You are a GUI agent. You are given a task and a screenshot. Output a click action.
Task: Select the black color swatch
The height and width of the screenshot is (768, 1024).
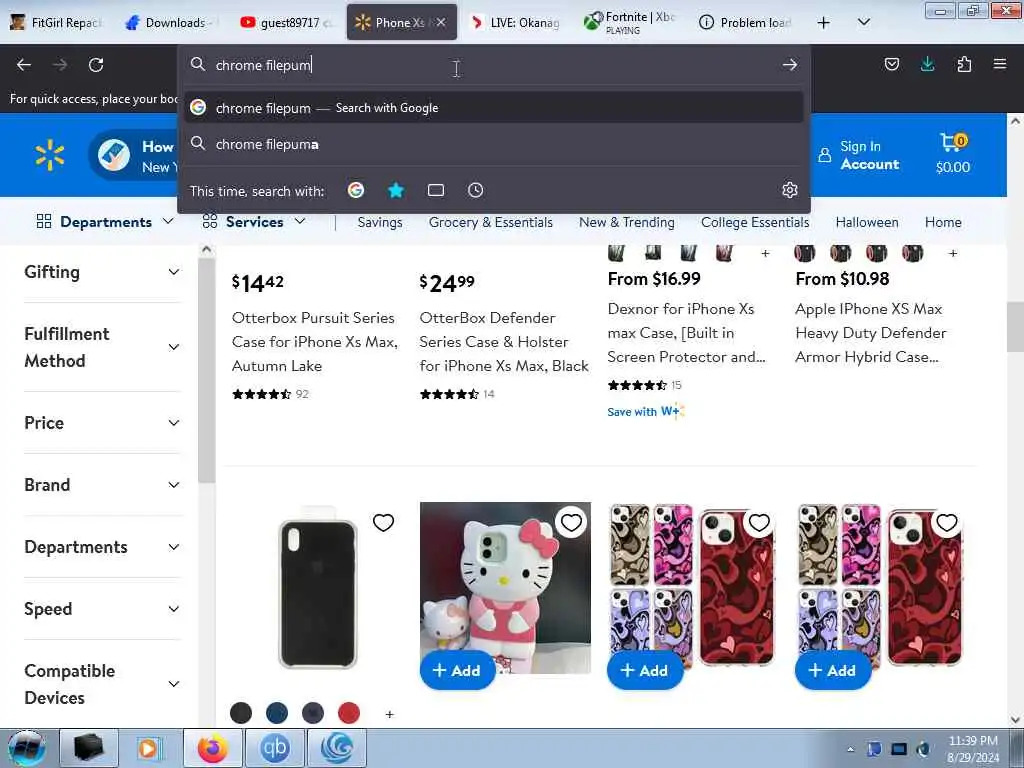(241, 713)
